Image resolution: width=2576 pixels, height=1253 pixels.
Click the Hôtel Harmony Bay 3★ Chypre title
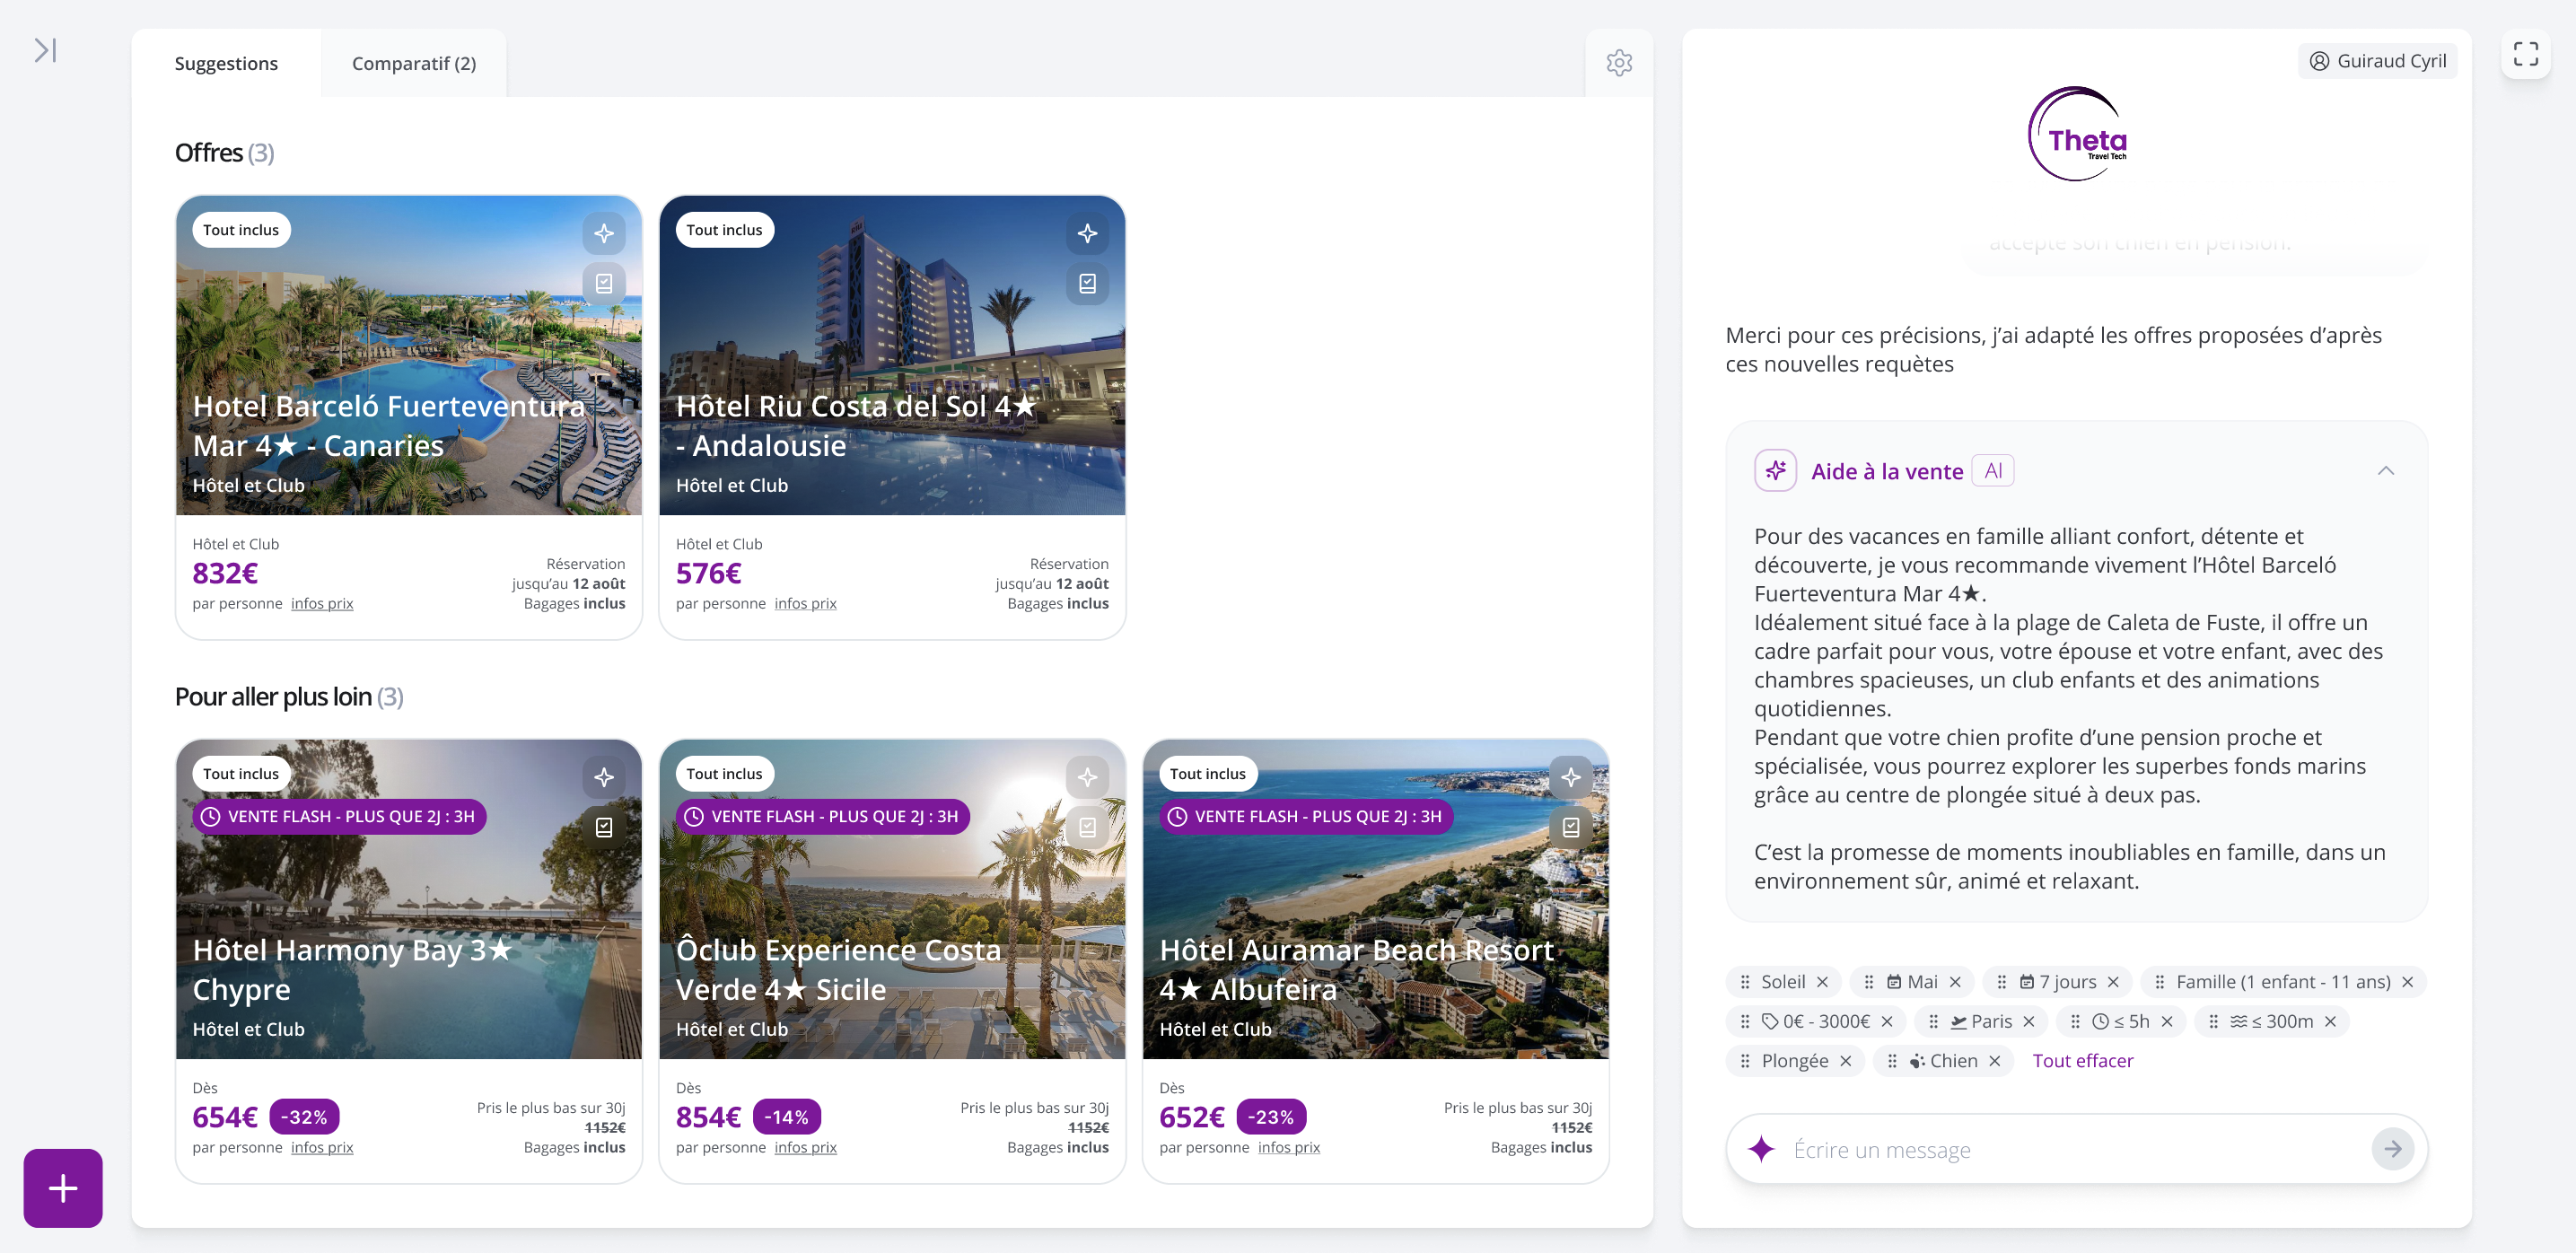[x=352, y=969]
